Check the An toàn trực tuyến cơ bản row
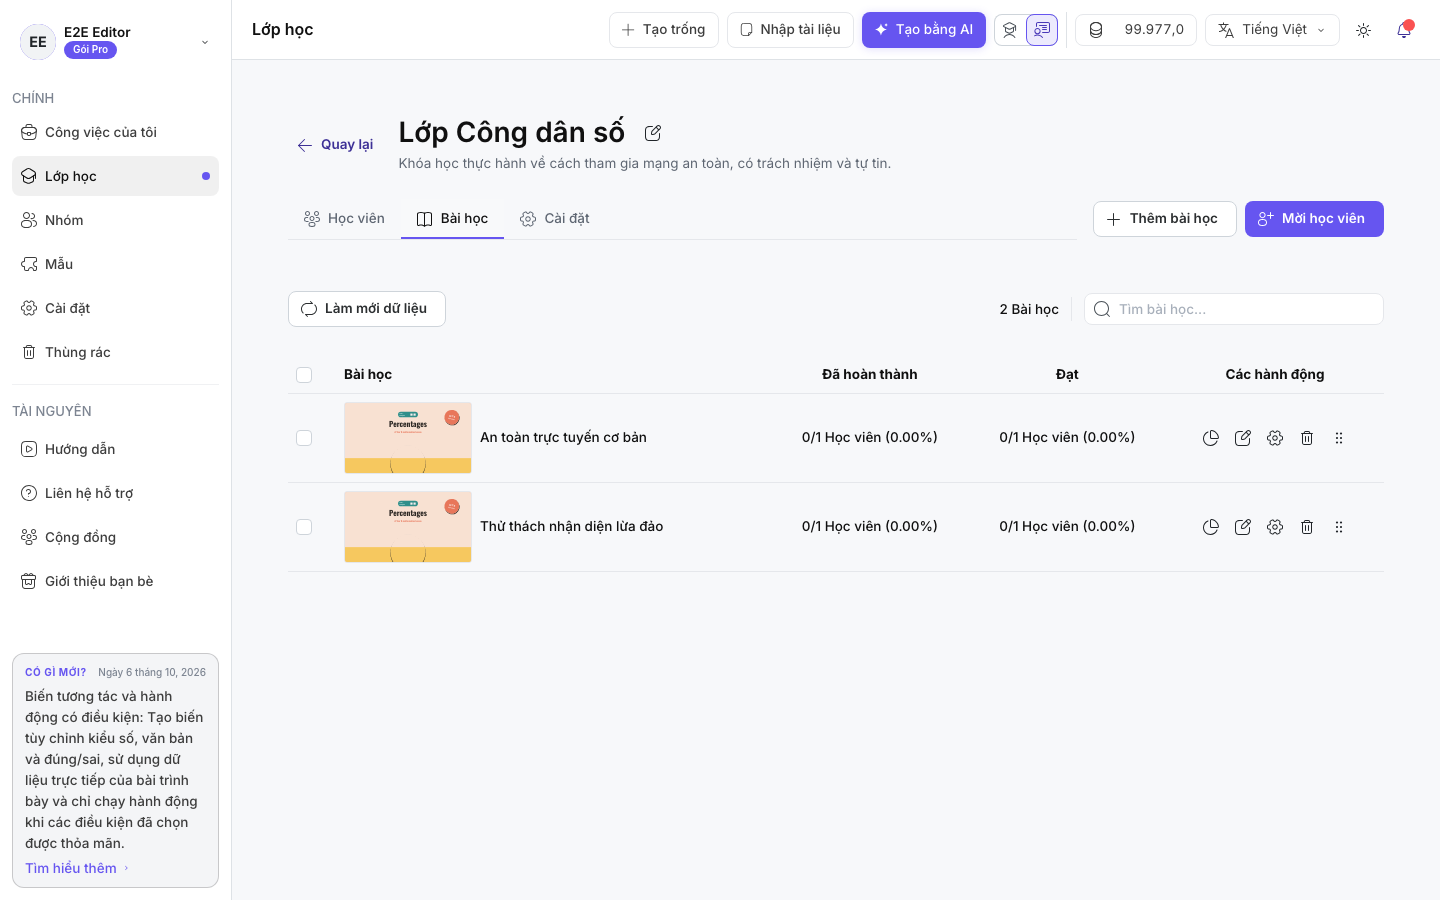Screen dimensions: 1440x900 coord(304,438)
